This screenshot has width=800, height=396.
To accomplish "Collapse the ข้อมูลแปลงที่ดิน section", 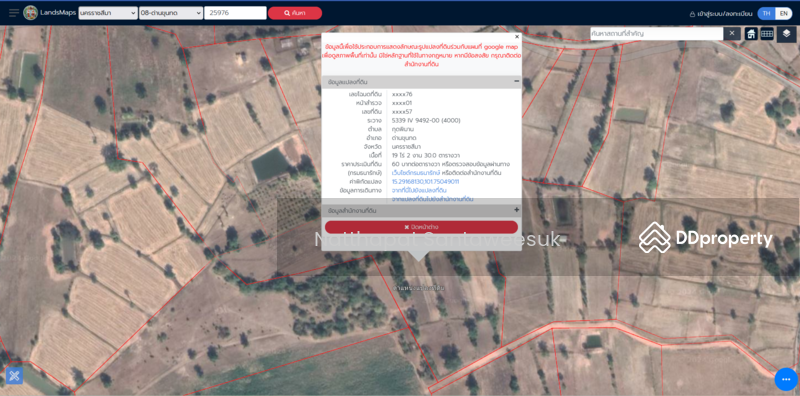I will point(516,81).
